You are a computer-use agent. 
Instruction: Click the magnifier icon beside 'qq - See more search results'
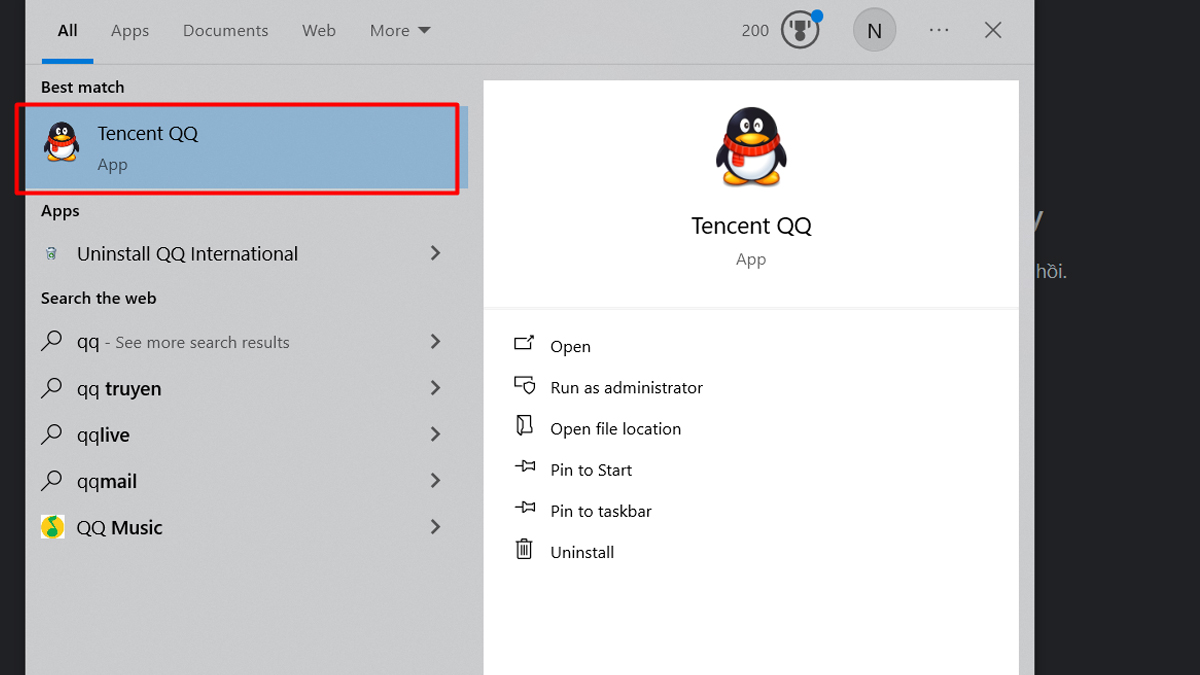pyautogui.click(x=51, y=341)
